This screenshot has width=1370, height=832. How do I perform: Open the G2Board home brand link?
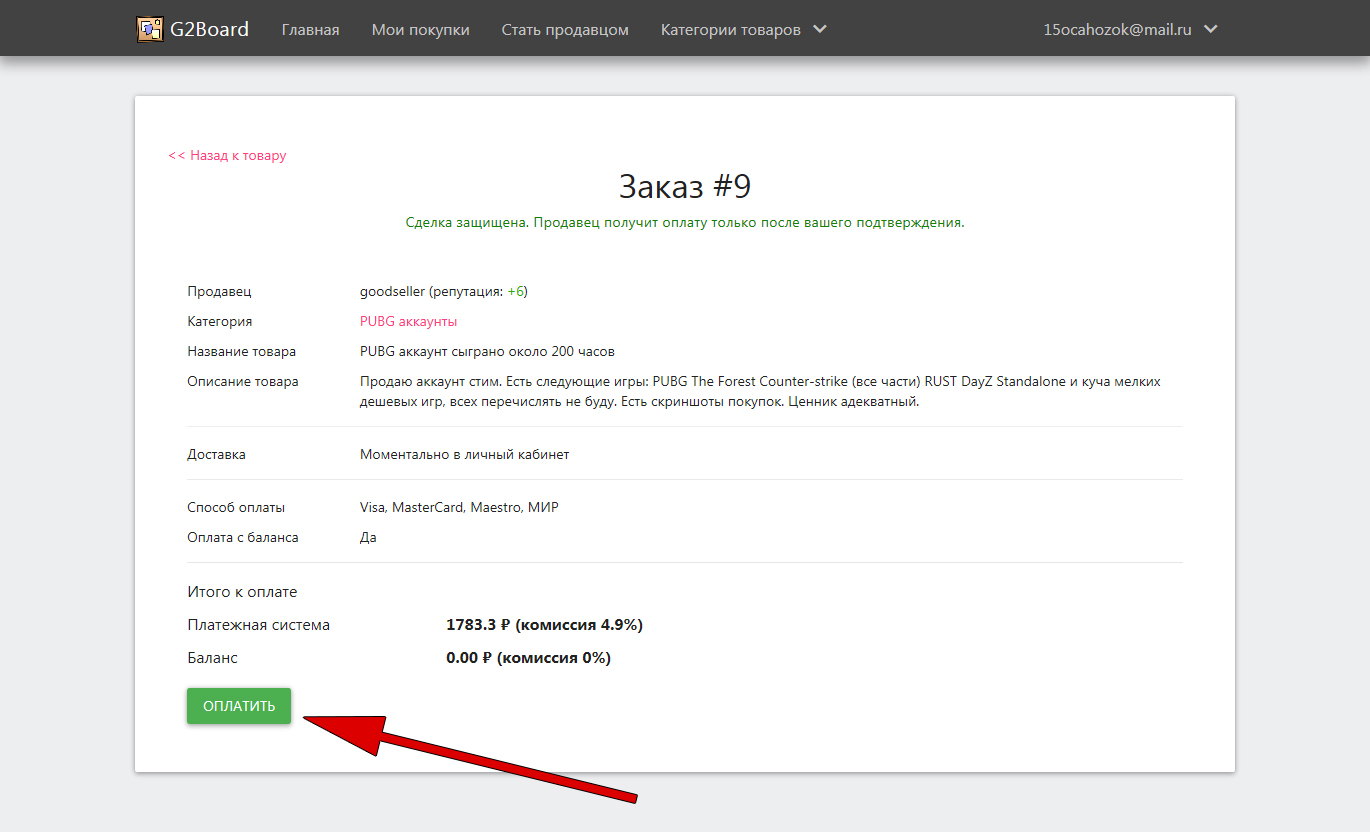(193, 29)
